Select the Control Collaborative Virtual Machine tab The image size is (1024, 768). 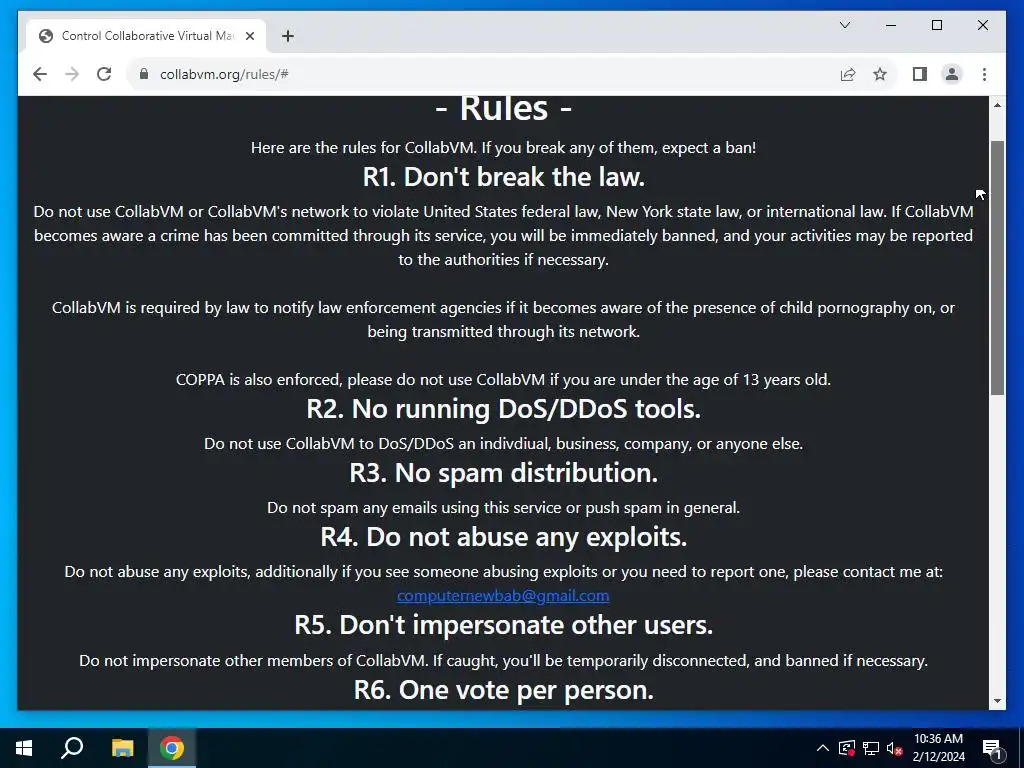click(x=146, y=36)
